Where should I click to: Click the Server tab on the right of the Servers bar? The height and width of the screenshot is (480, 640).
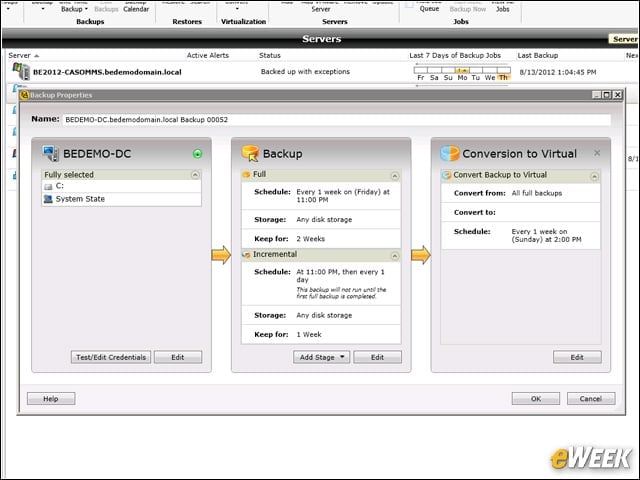coord(624,39)
